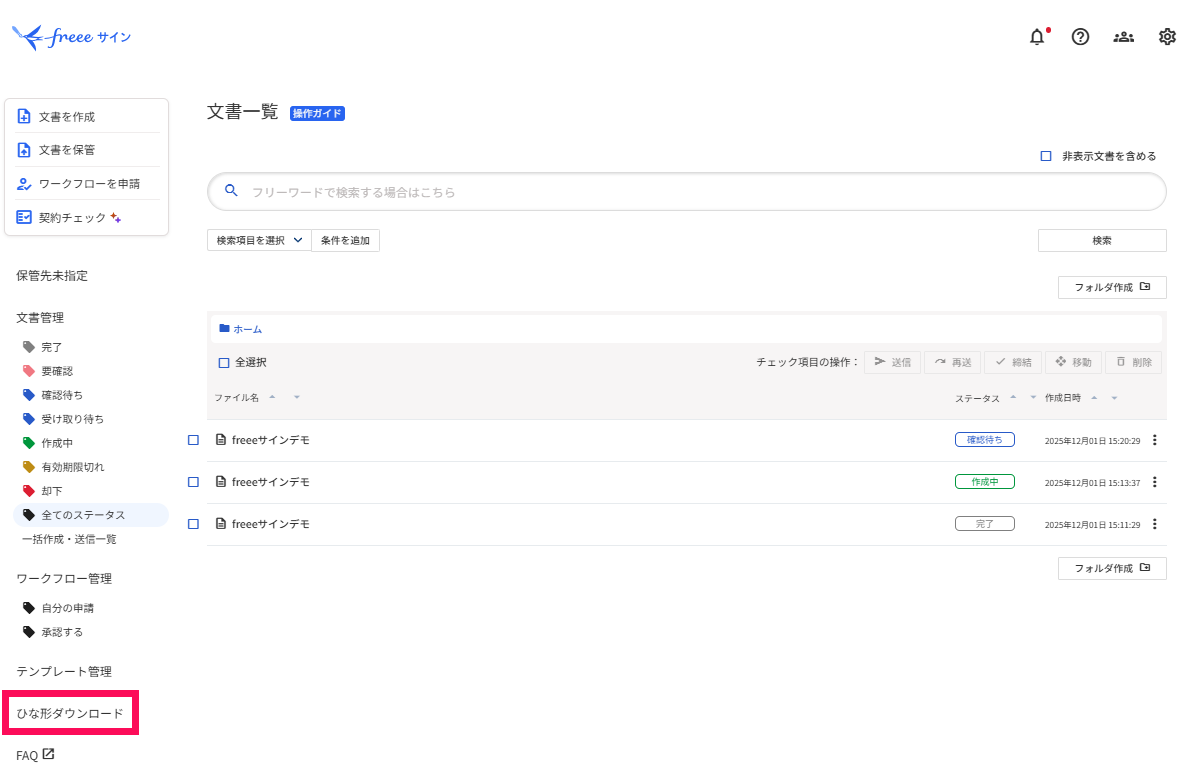Viewport: 1190px width, 773px height.
Task: Open the notifications bell icon
Action: tap(1037, 36)
